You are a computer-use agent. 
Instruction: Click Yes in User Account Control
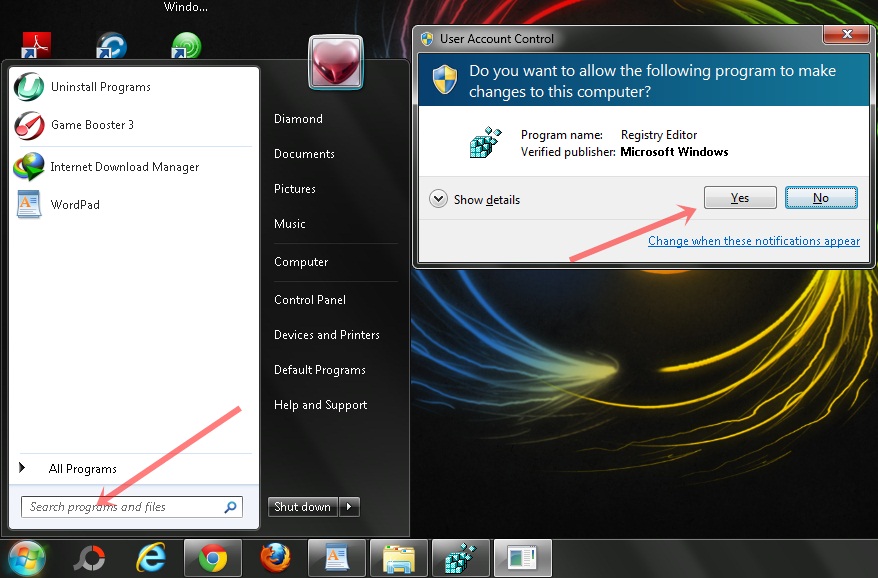740,198
